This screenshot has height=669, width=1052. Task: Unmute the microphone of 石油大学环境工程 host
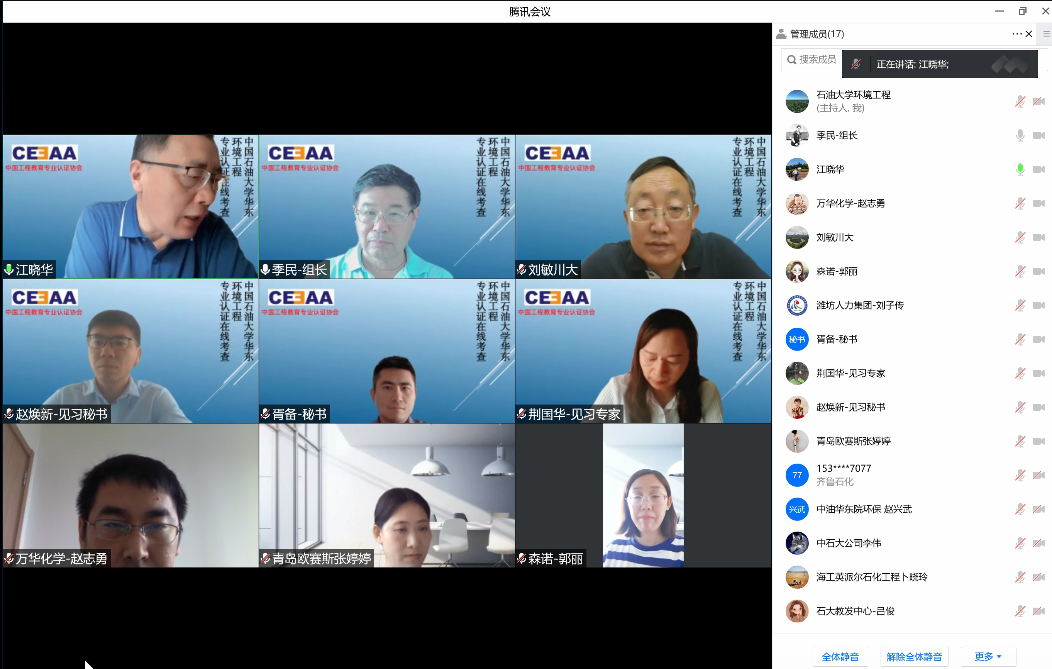pos(1020,101)
